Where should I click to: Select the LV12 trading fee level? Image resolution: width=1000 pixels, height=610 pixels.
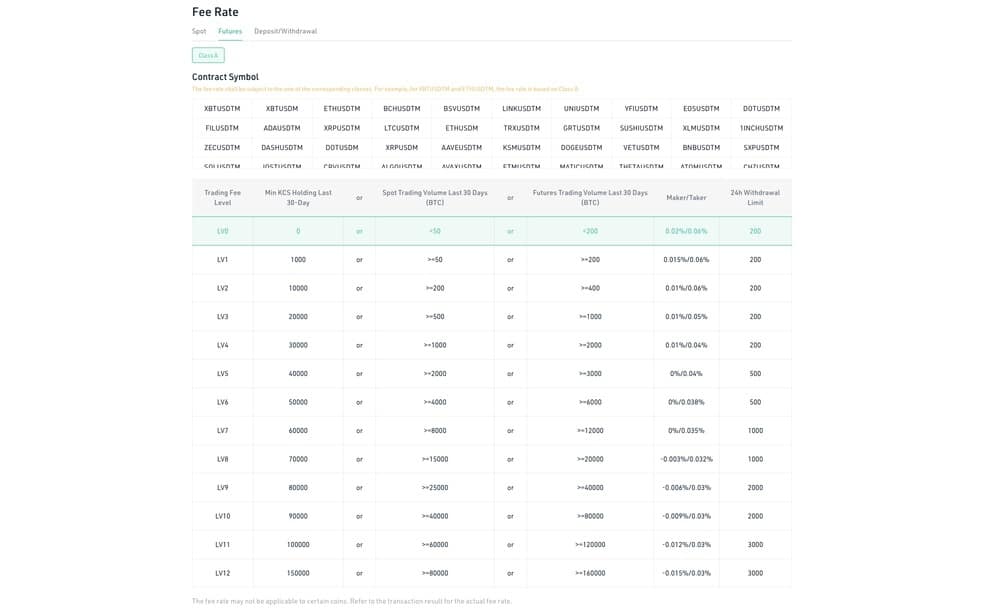pos(223,573)
